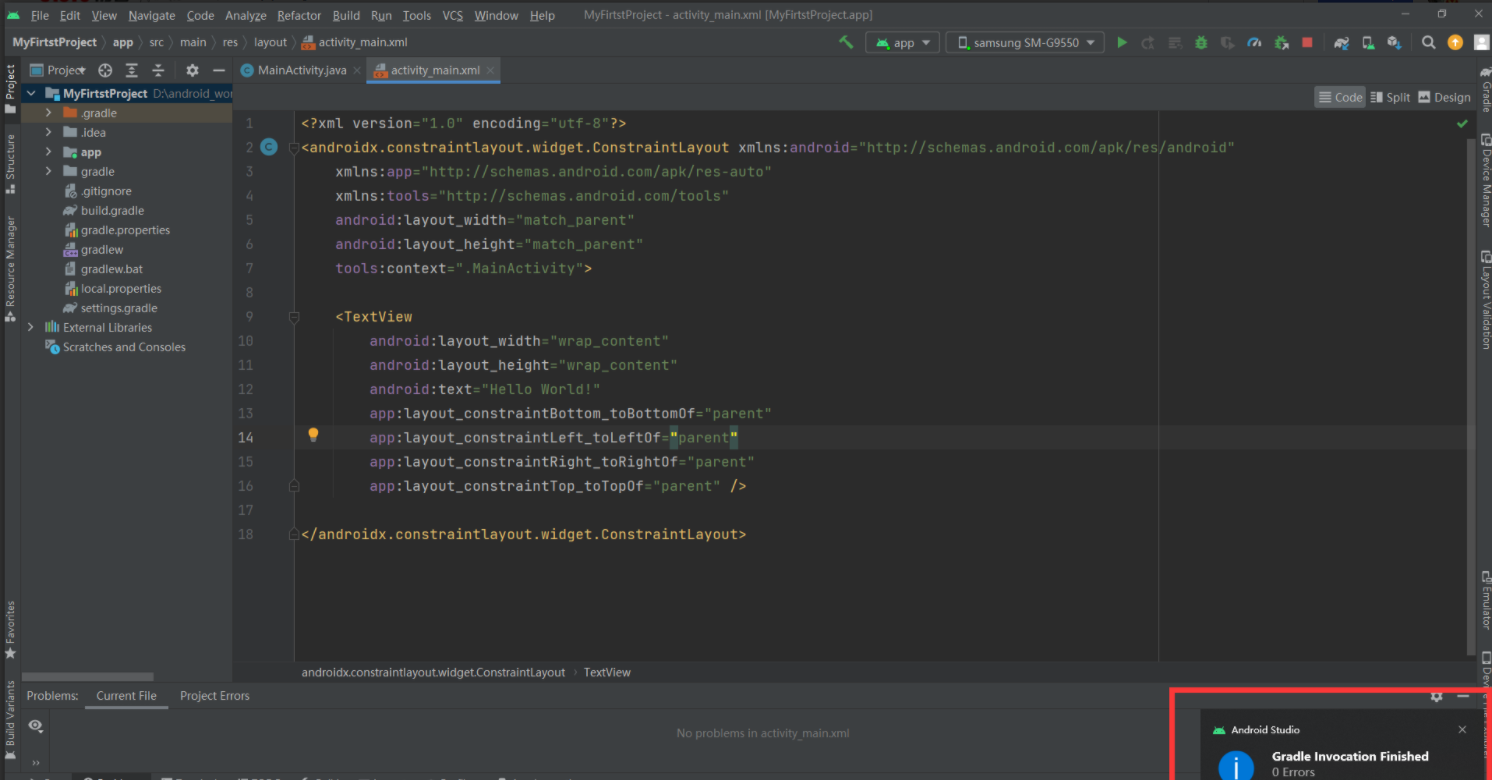
Task: Open the Profiler gauge icon
Action: point(1254,43)
